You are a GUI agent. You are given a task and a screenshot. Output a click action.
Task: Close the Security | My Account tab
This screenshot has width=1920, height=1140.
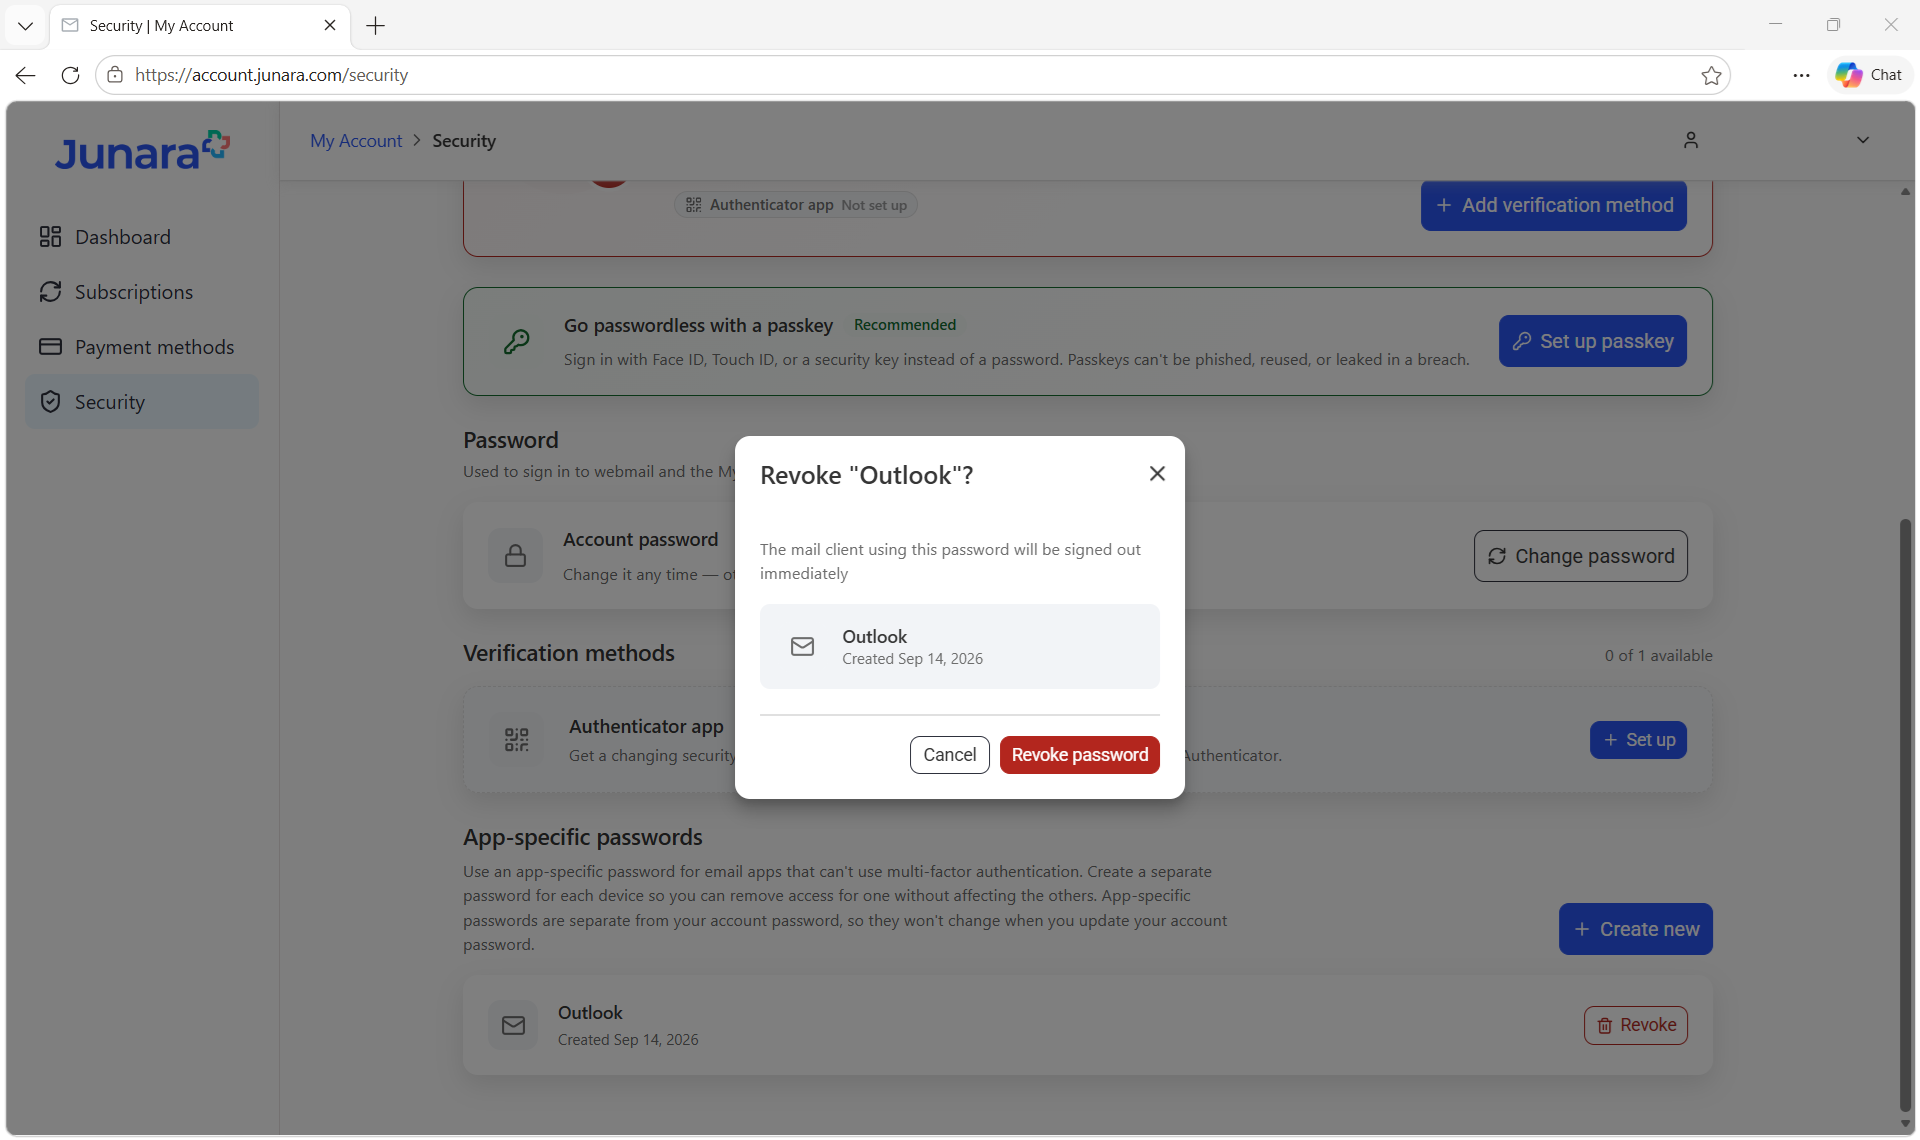[x=330, y=26]
